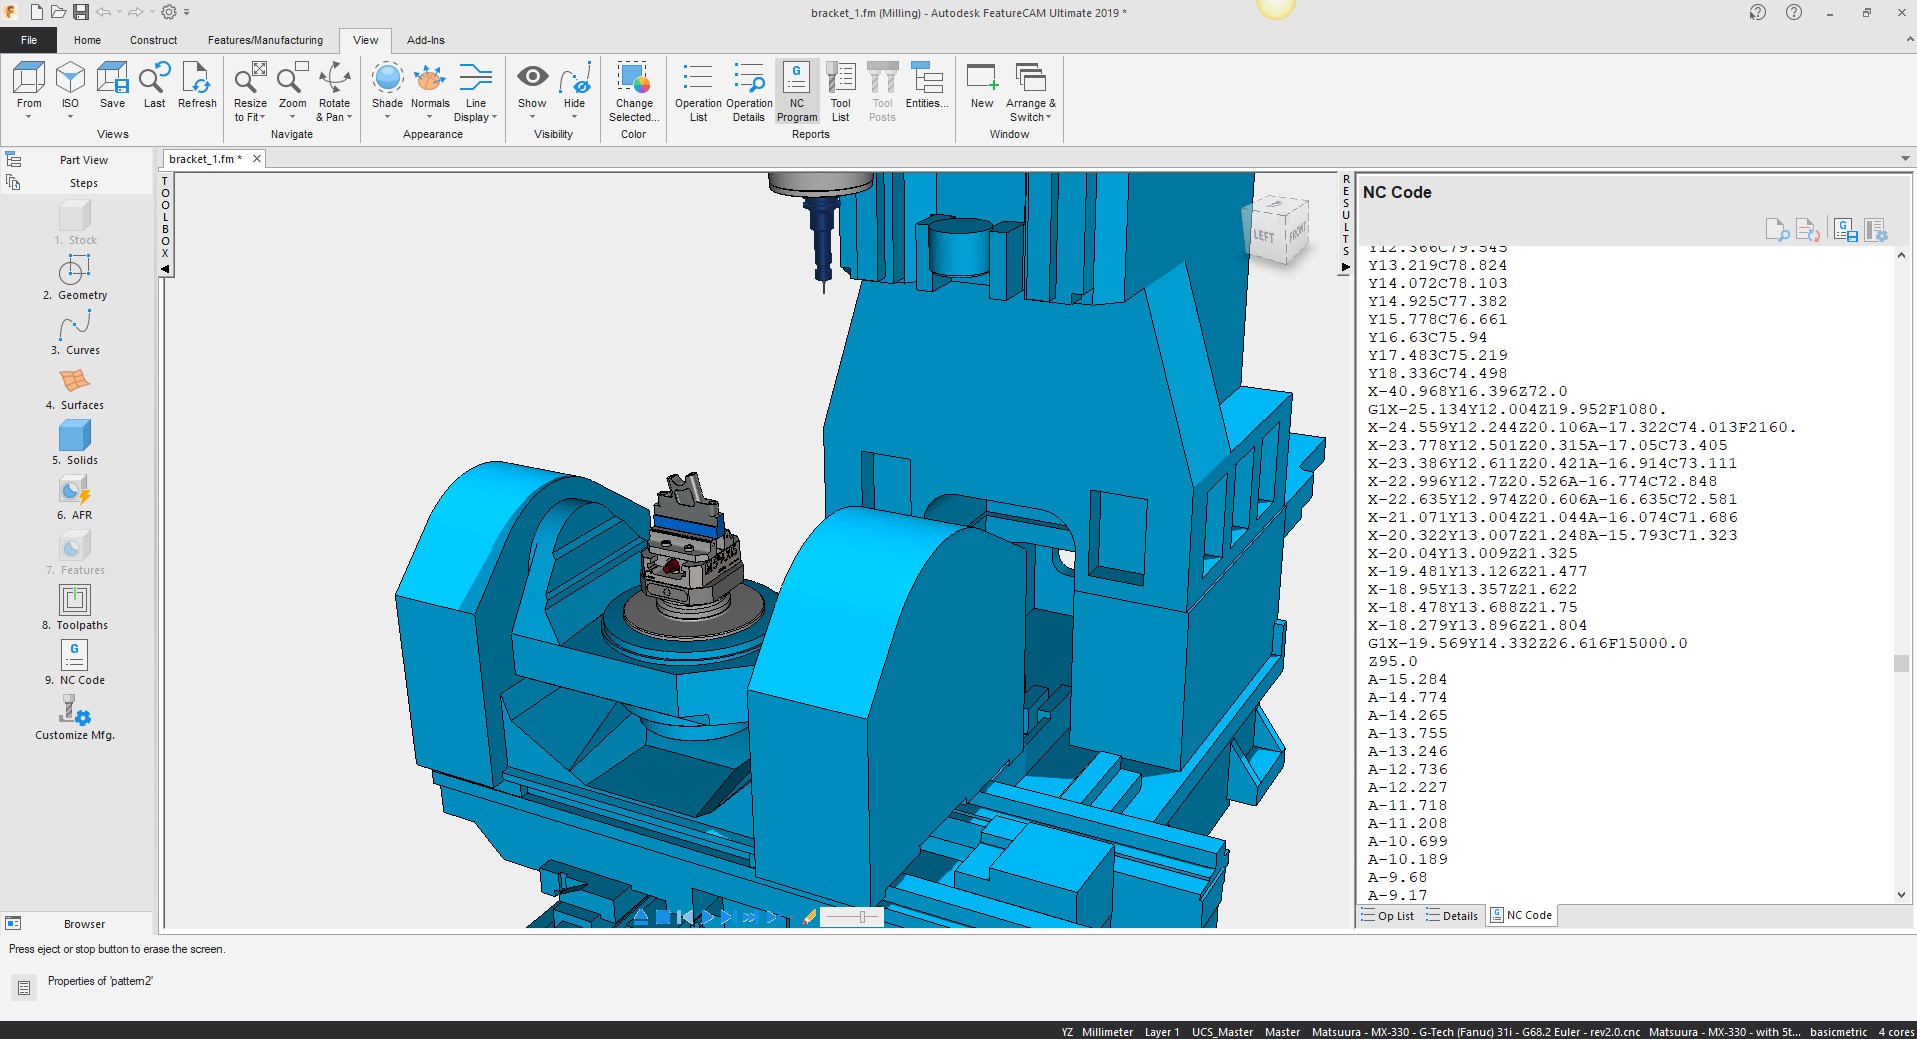The image size is (1917, 1039).
Task: Click the simulation speed slider
Action: (852, 916)
